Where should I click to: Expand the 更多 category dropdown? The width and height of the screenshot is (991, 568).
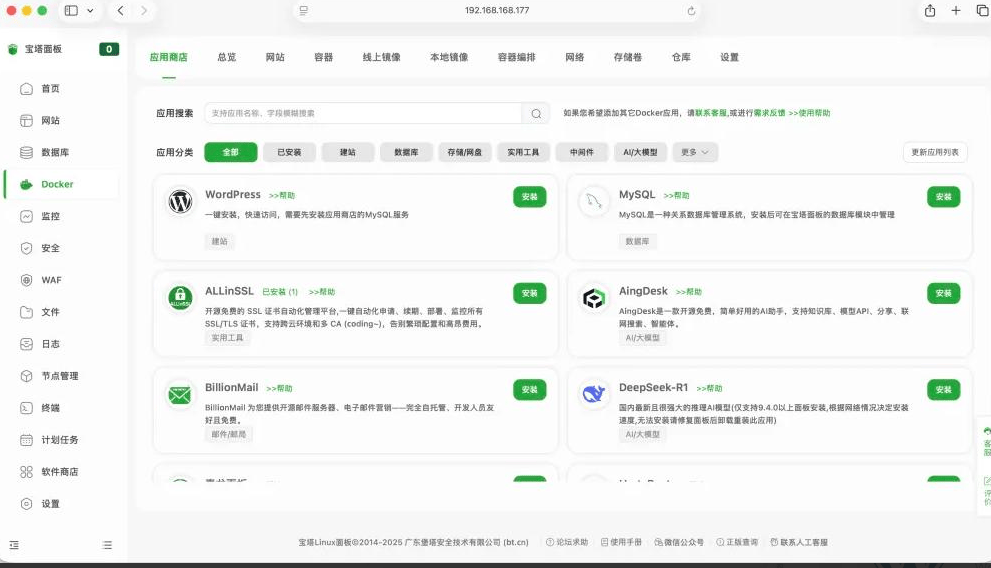tap(695, 152)
